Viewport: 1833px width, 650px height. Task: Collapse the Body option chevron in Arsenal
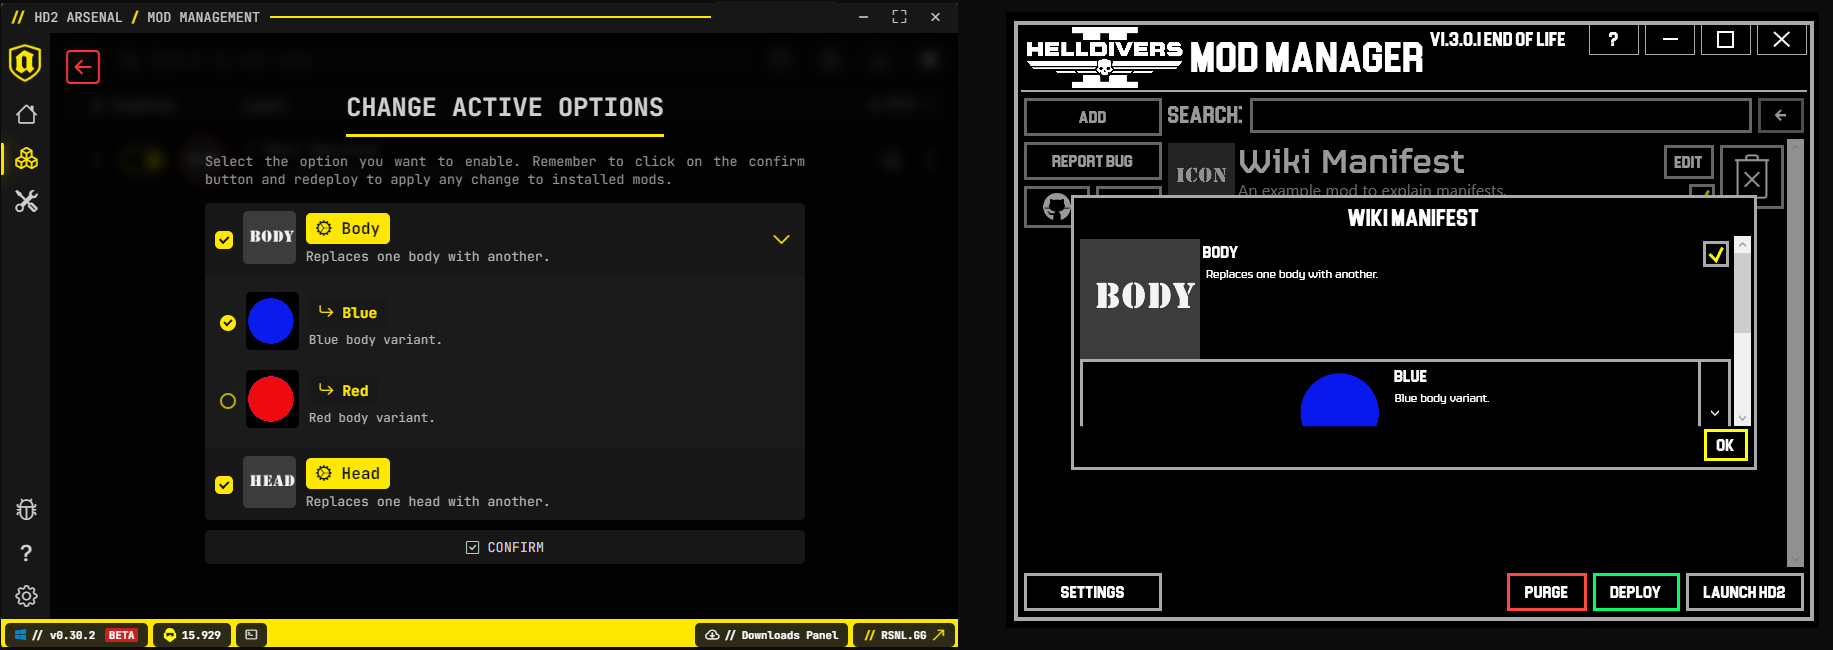781,239
